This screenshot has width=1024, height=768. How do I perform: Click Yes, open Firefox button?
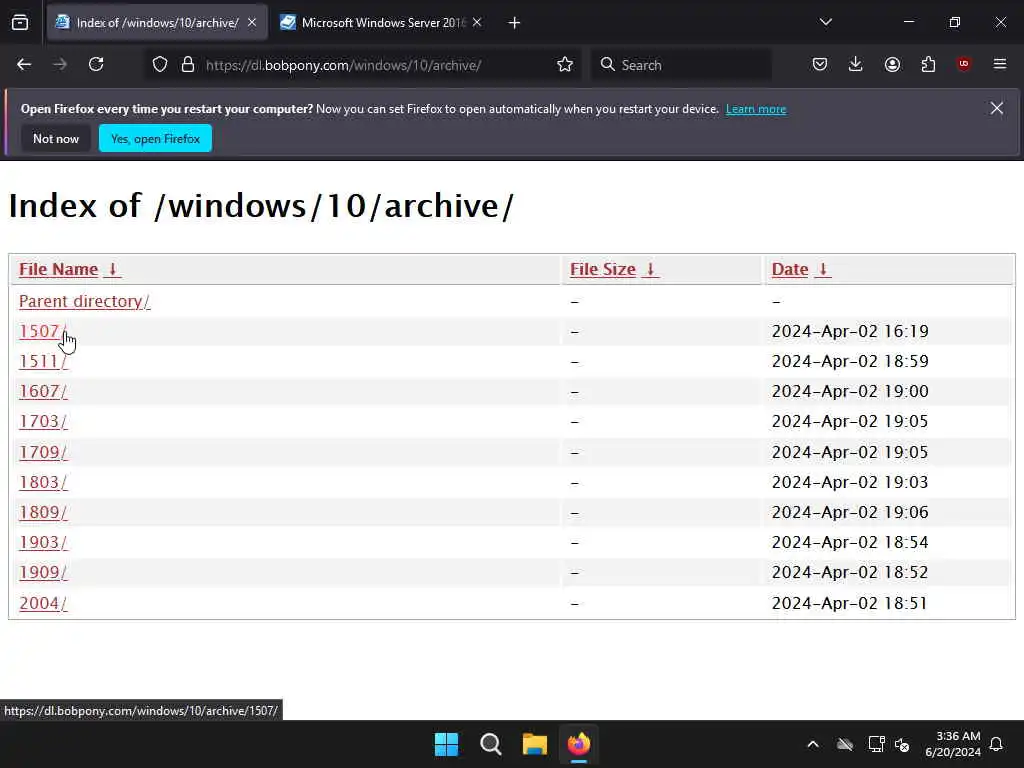(x=155, y=138)
